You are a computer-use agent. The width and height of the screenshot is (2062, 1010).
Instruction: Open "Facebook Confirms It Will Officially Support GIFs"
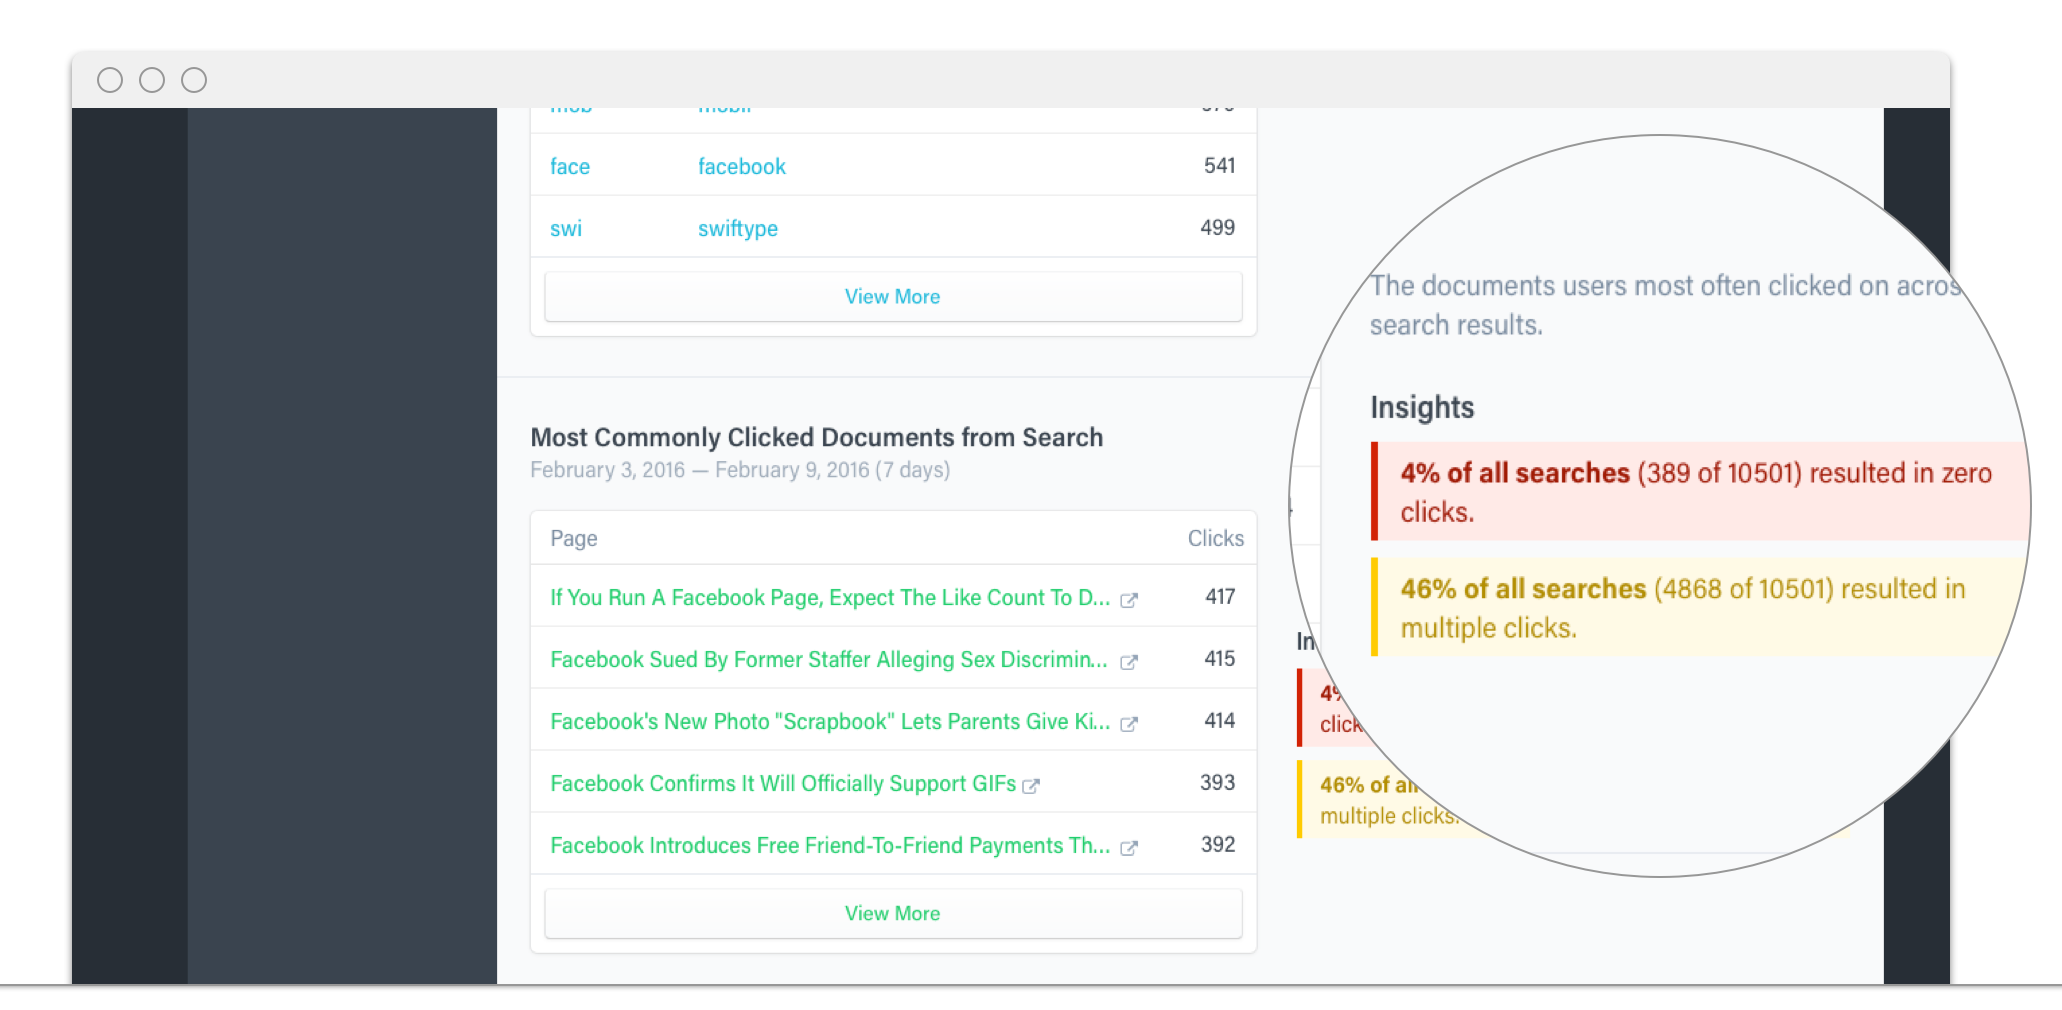(782, 784)
